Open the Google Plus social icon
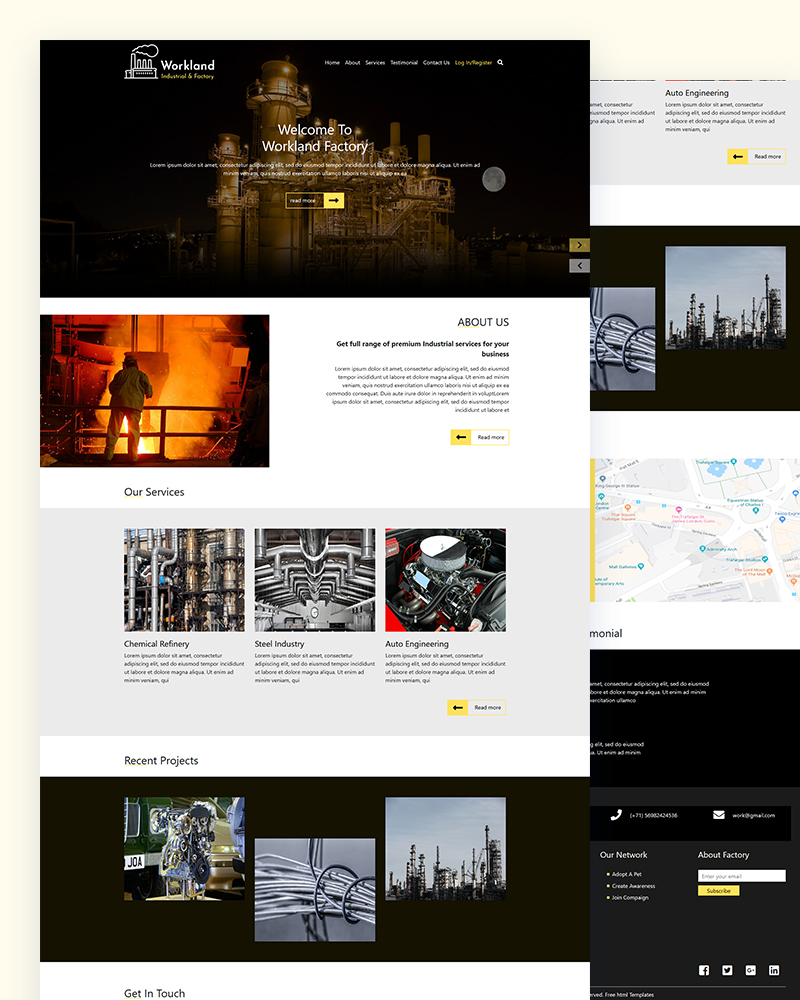Screen dimensions: 800x1000 (751, 970)
